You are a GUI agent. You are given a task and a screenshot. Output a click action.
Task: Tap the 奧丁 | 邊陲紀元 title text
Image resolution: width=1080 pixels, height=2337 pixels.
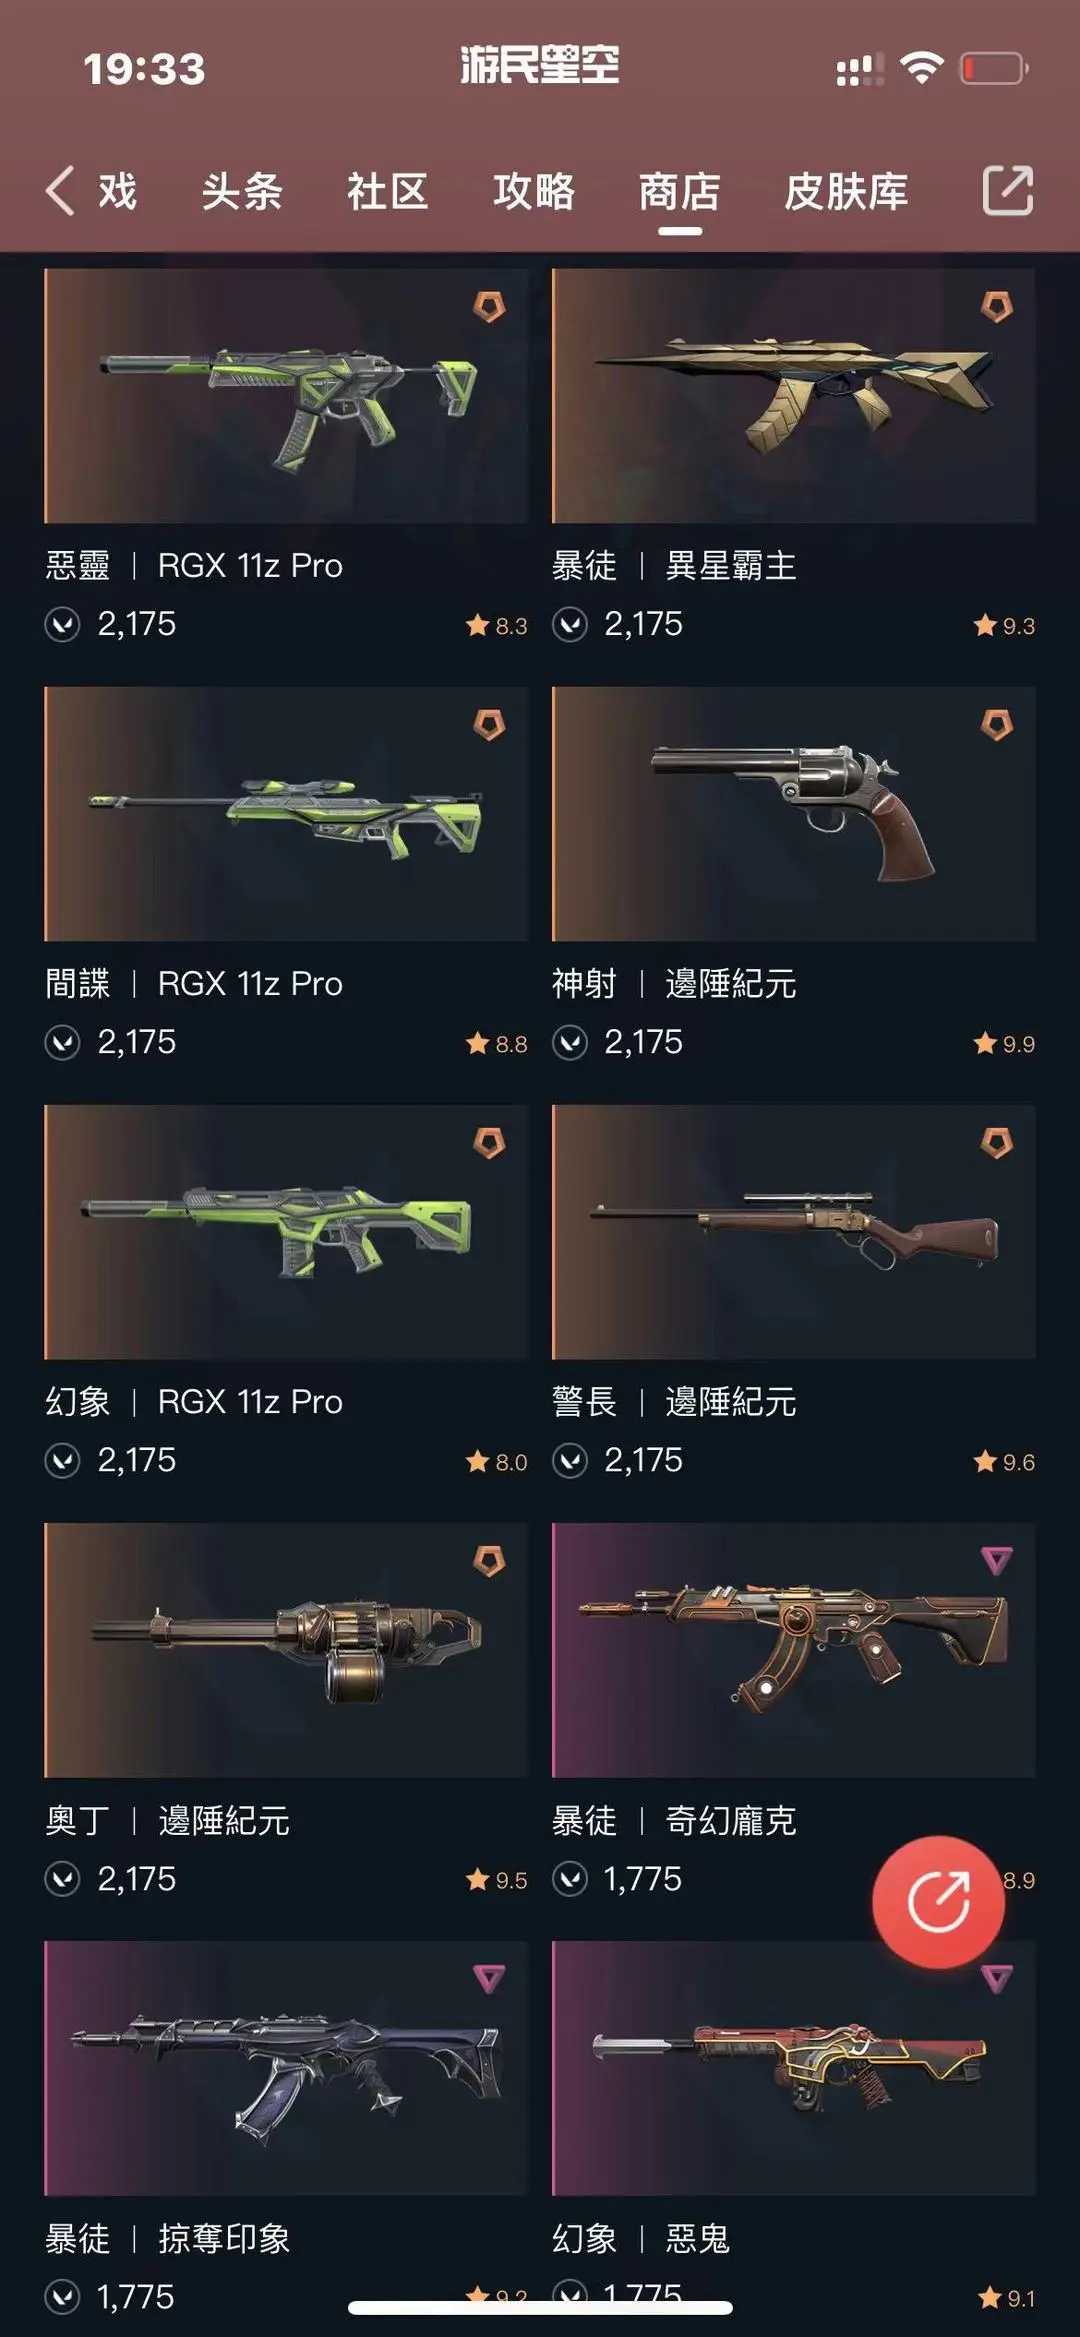[168, 1821]
